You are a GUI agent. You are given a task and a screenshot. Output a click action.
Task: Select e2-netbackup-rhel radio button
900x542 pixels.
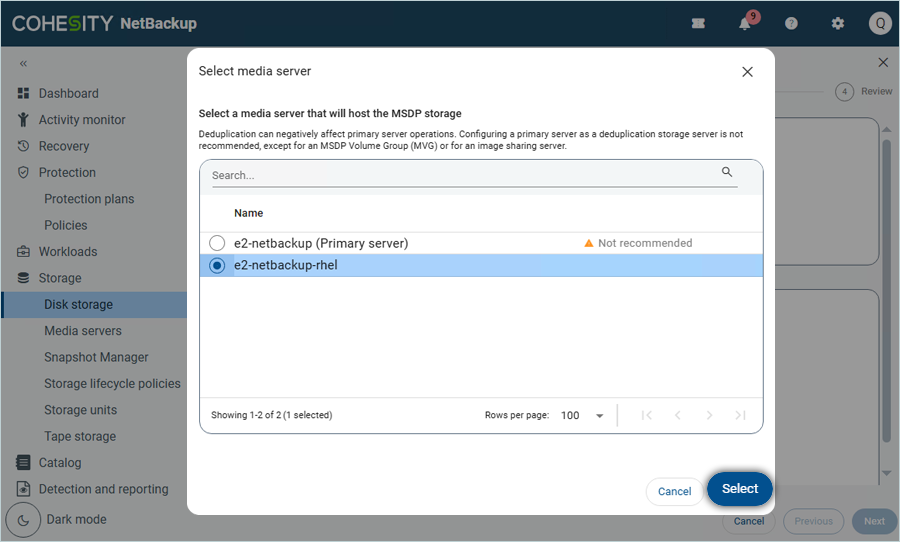click(217, 266)
